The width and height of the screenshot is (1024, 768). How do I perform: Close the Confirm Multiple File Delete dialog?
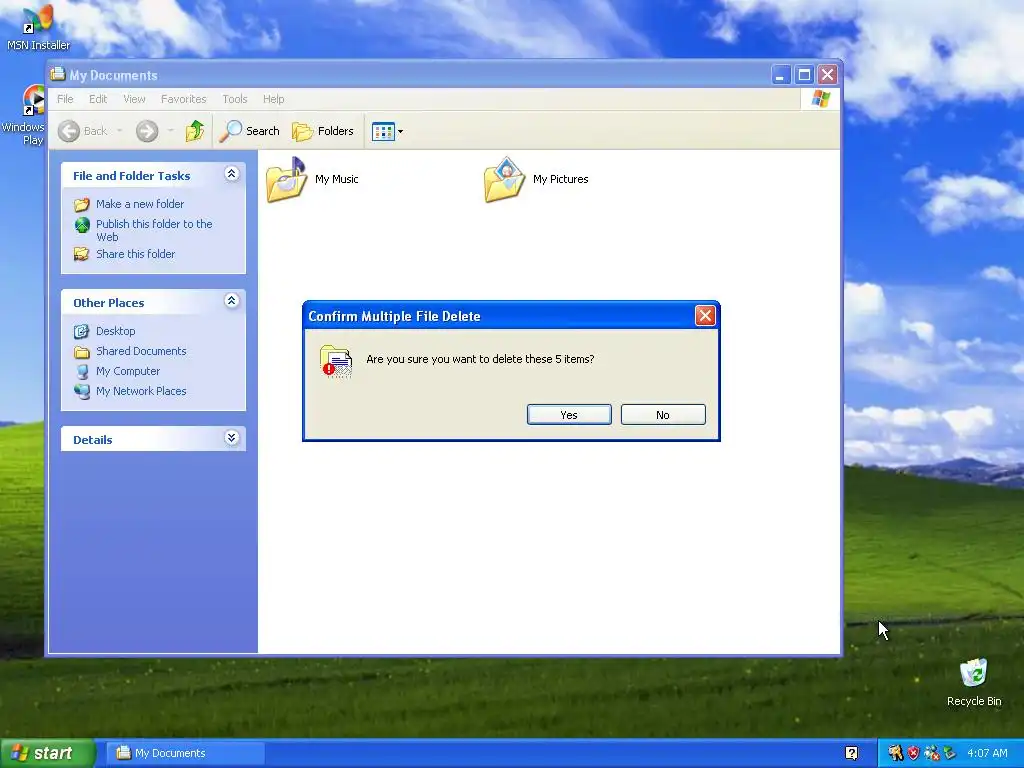pos(705,316)
